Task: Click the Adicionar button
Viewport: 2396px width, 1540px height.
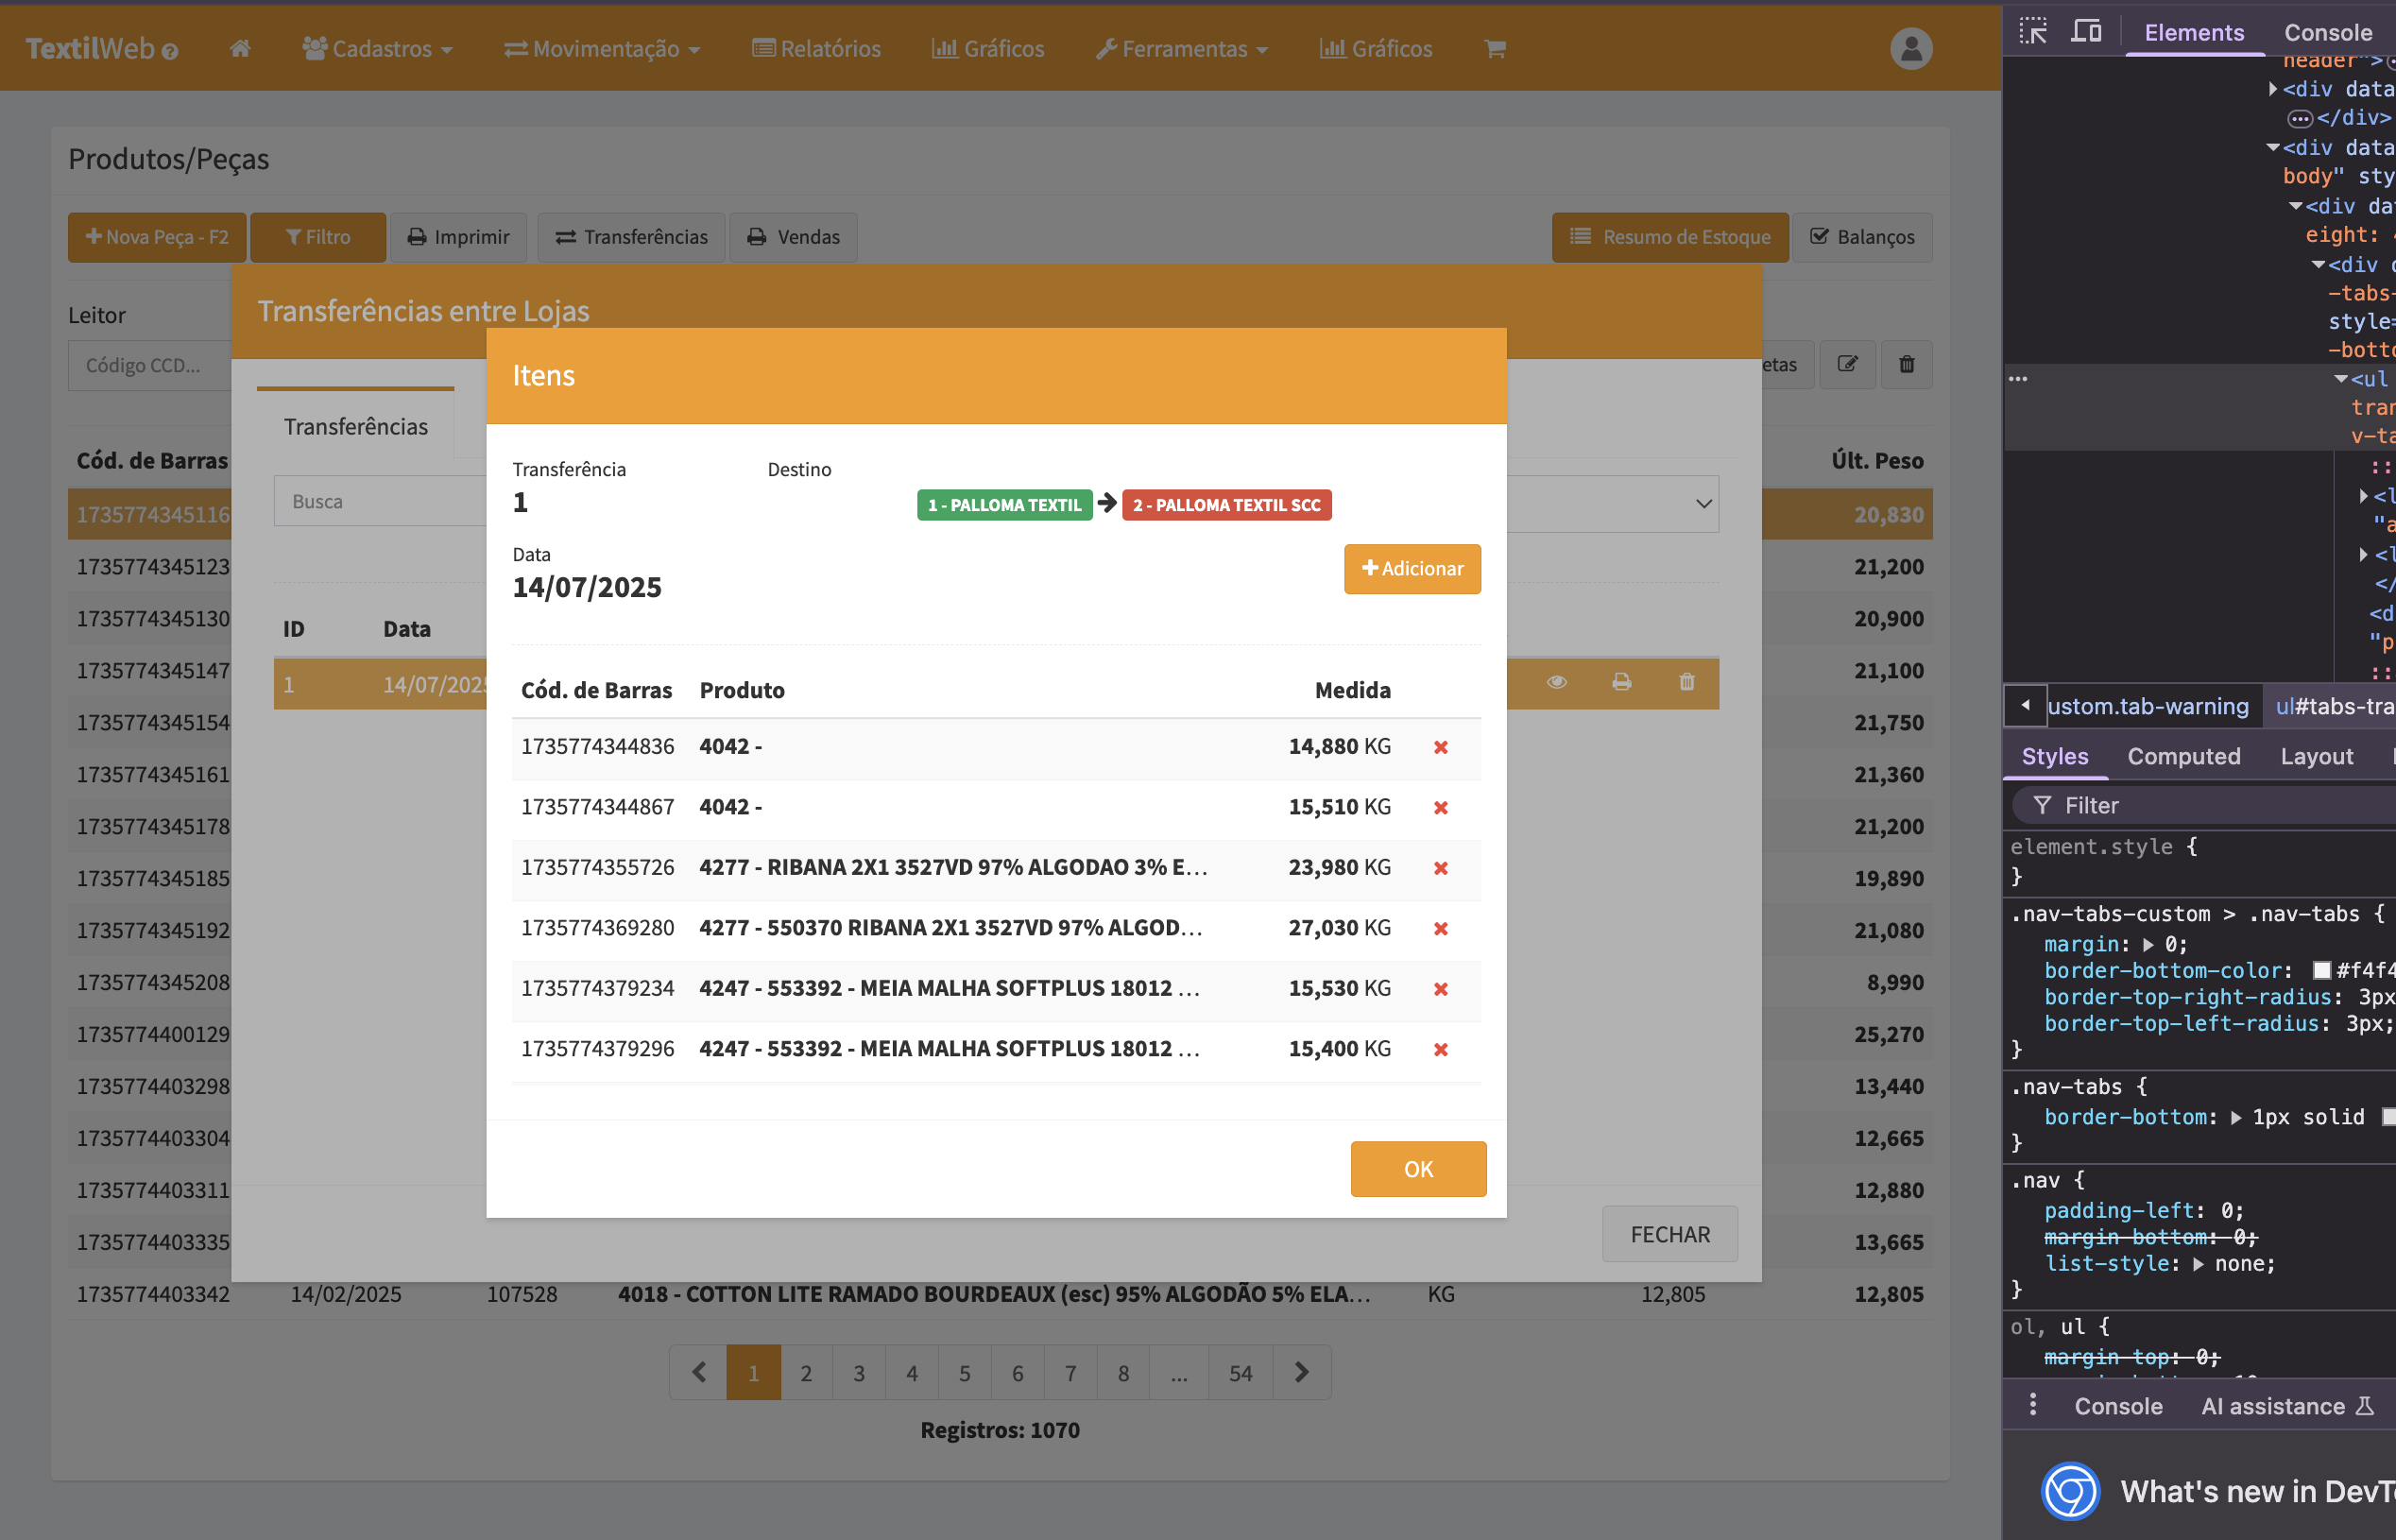Action: click(x=1411, y=568)
